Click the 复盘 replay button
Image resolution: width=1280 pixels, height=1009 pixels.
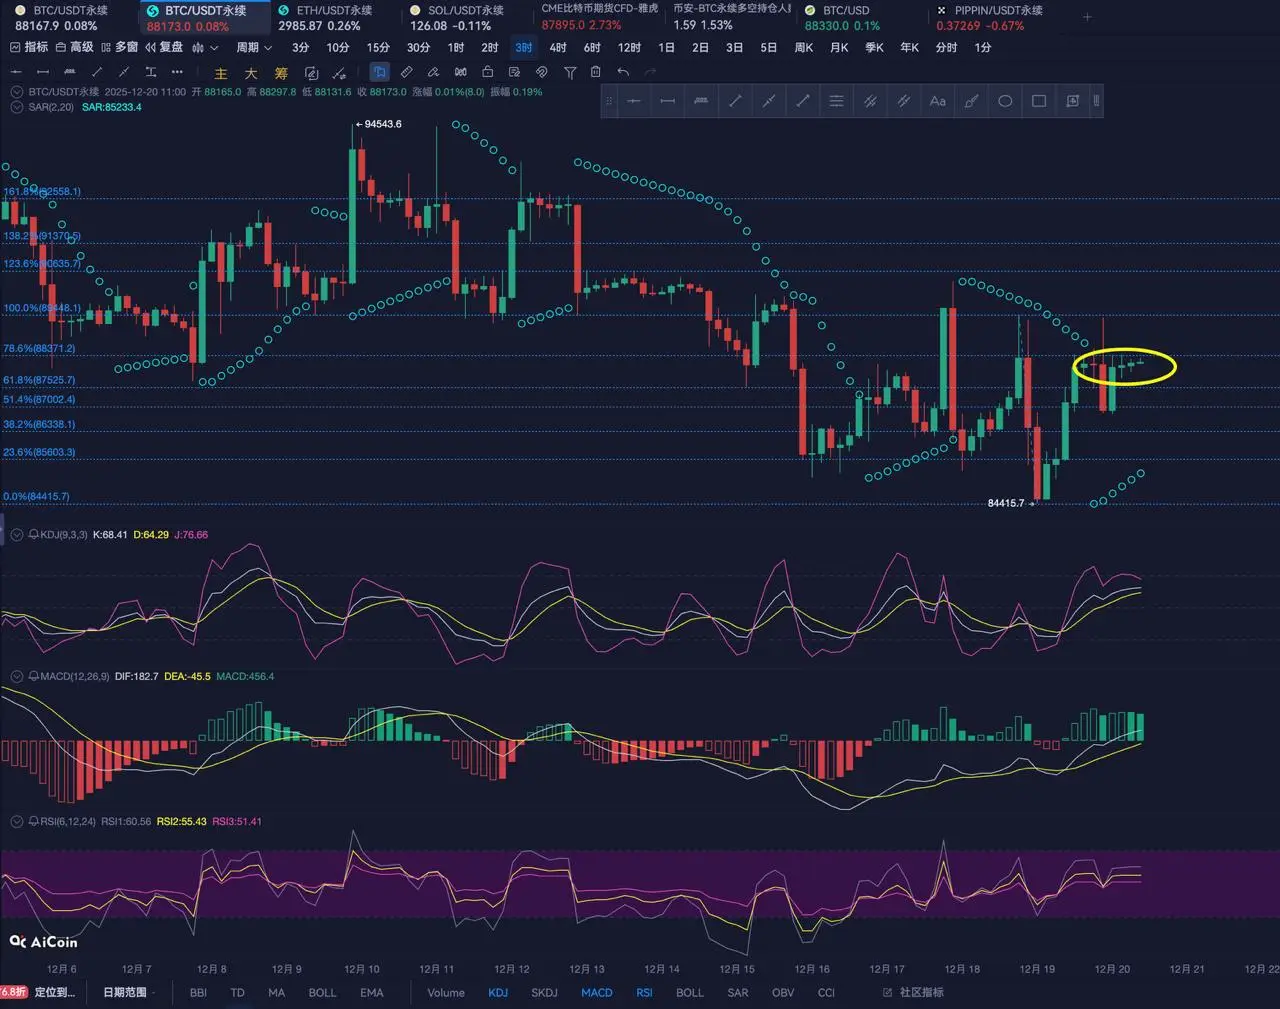coord(165,47)
